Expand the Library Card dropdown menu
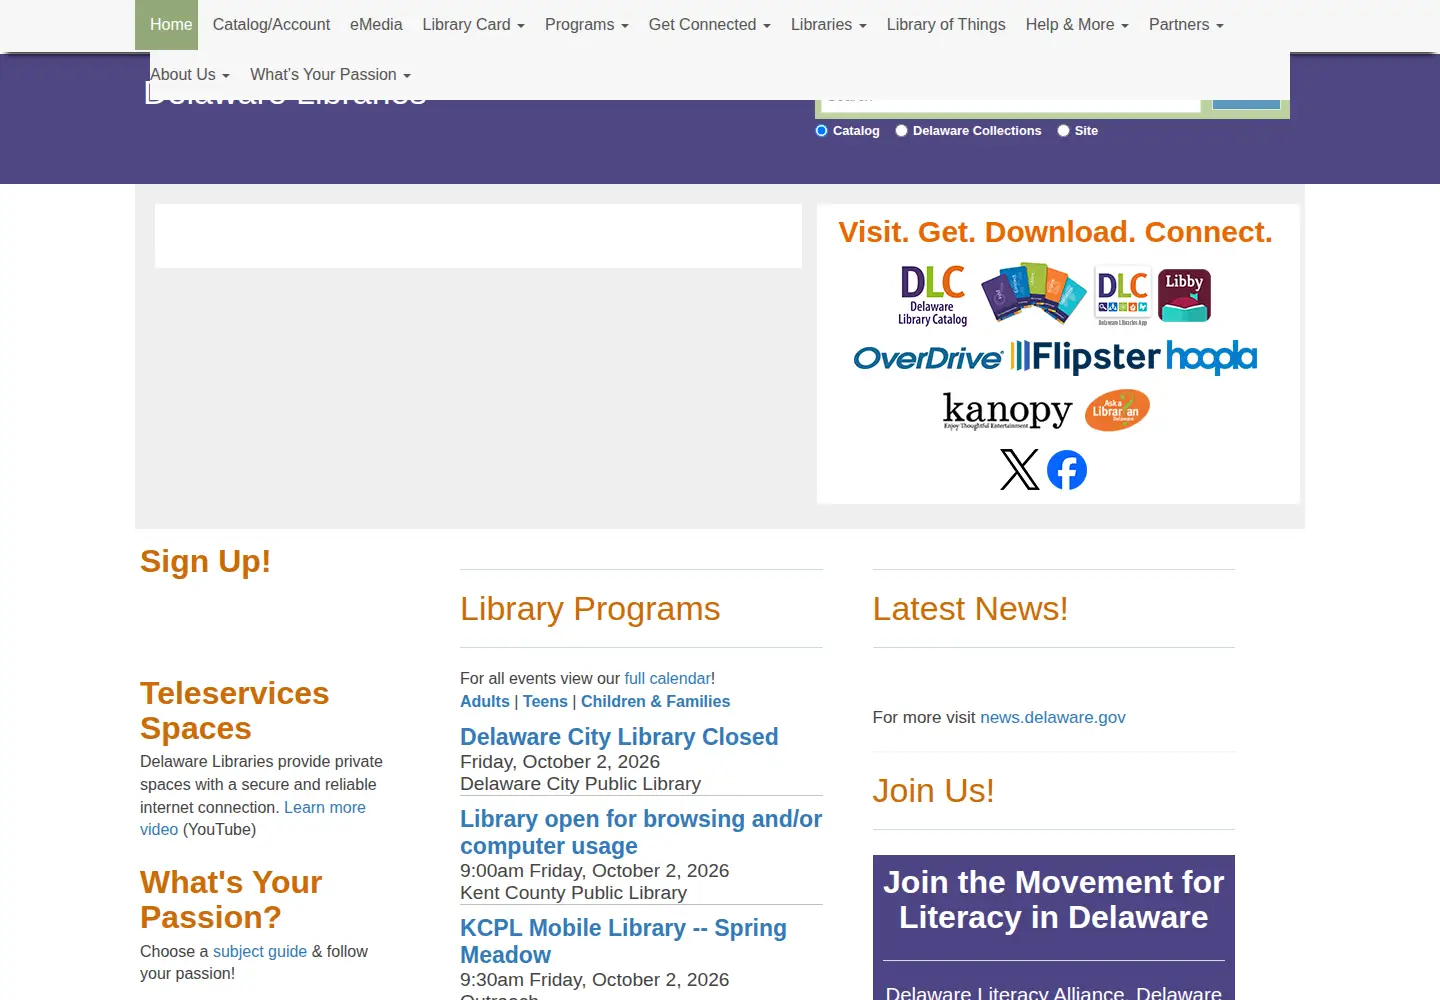The image size is (1440, 1000). click(473, 25)
